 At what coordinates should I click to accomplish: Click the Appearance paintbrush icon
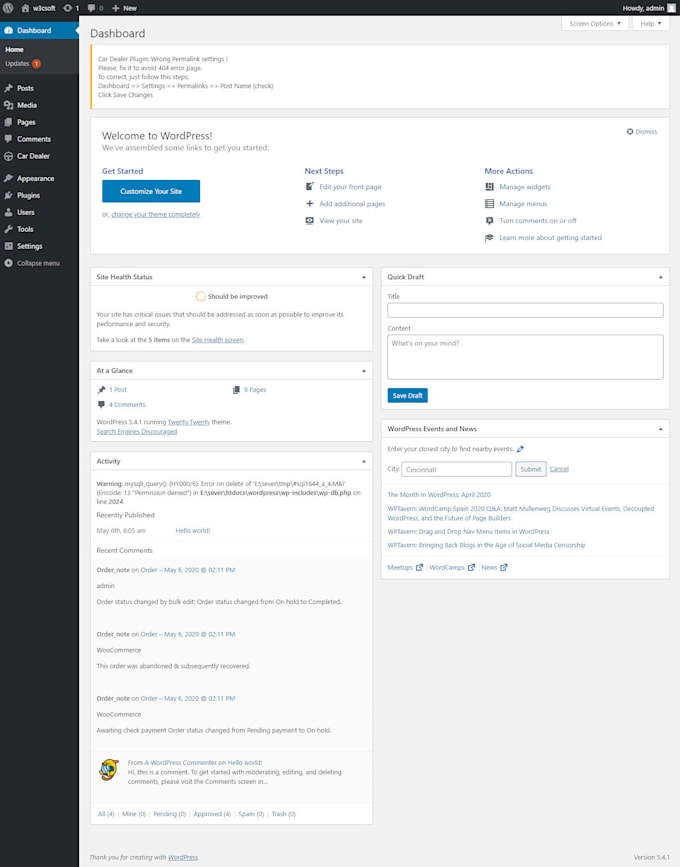point(8,178)
